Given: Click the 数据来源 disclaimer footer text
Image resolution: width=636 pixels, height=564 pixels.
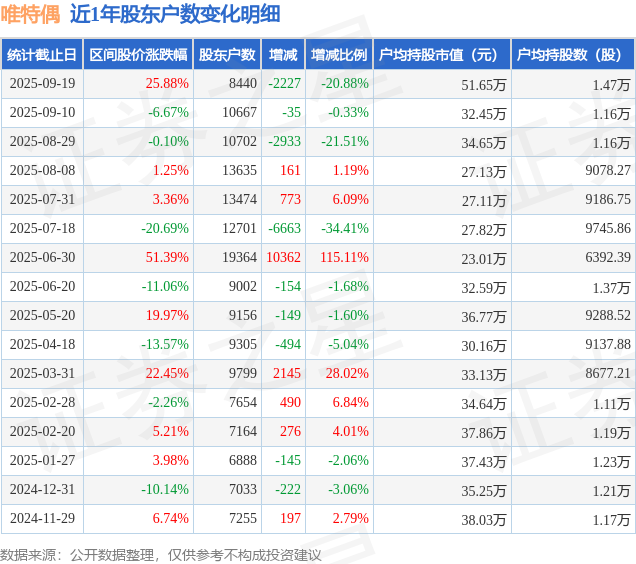Looking at the screenshot, I should click(x=161, y=555).
